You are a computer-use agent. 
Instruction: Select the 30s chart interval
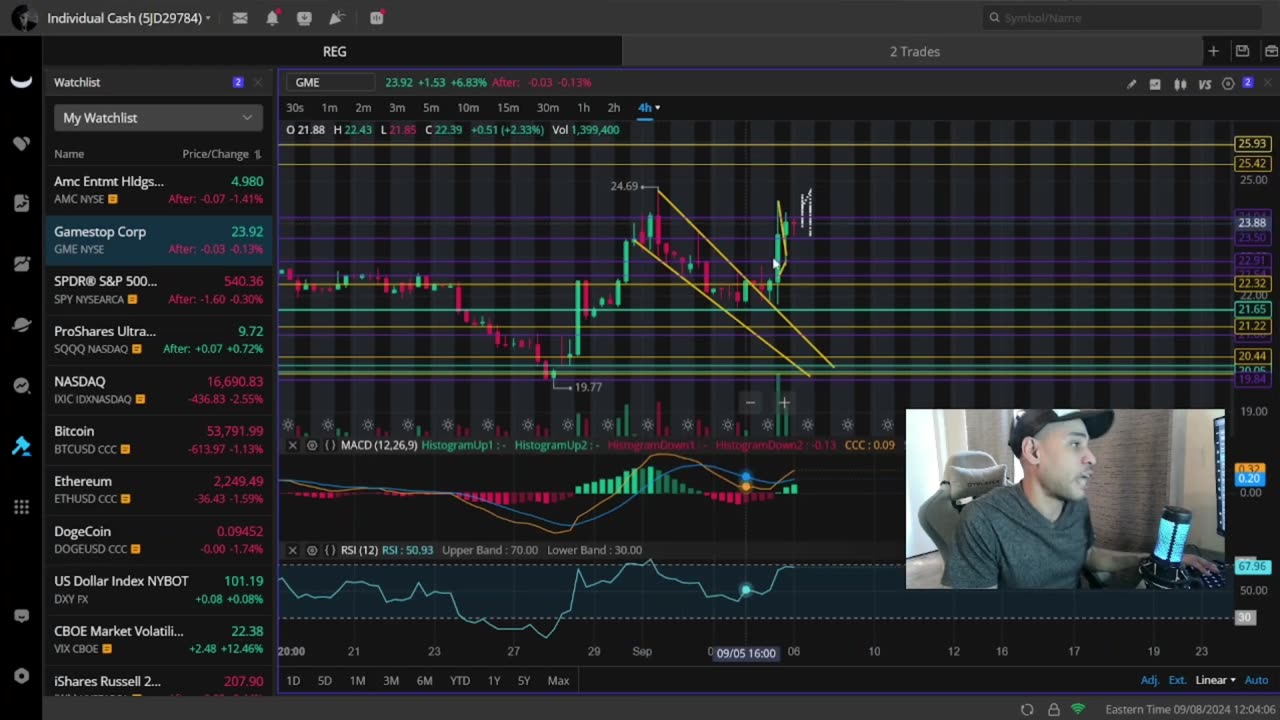tap(295, 108)
